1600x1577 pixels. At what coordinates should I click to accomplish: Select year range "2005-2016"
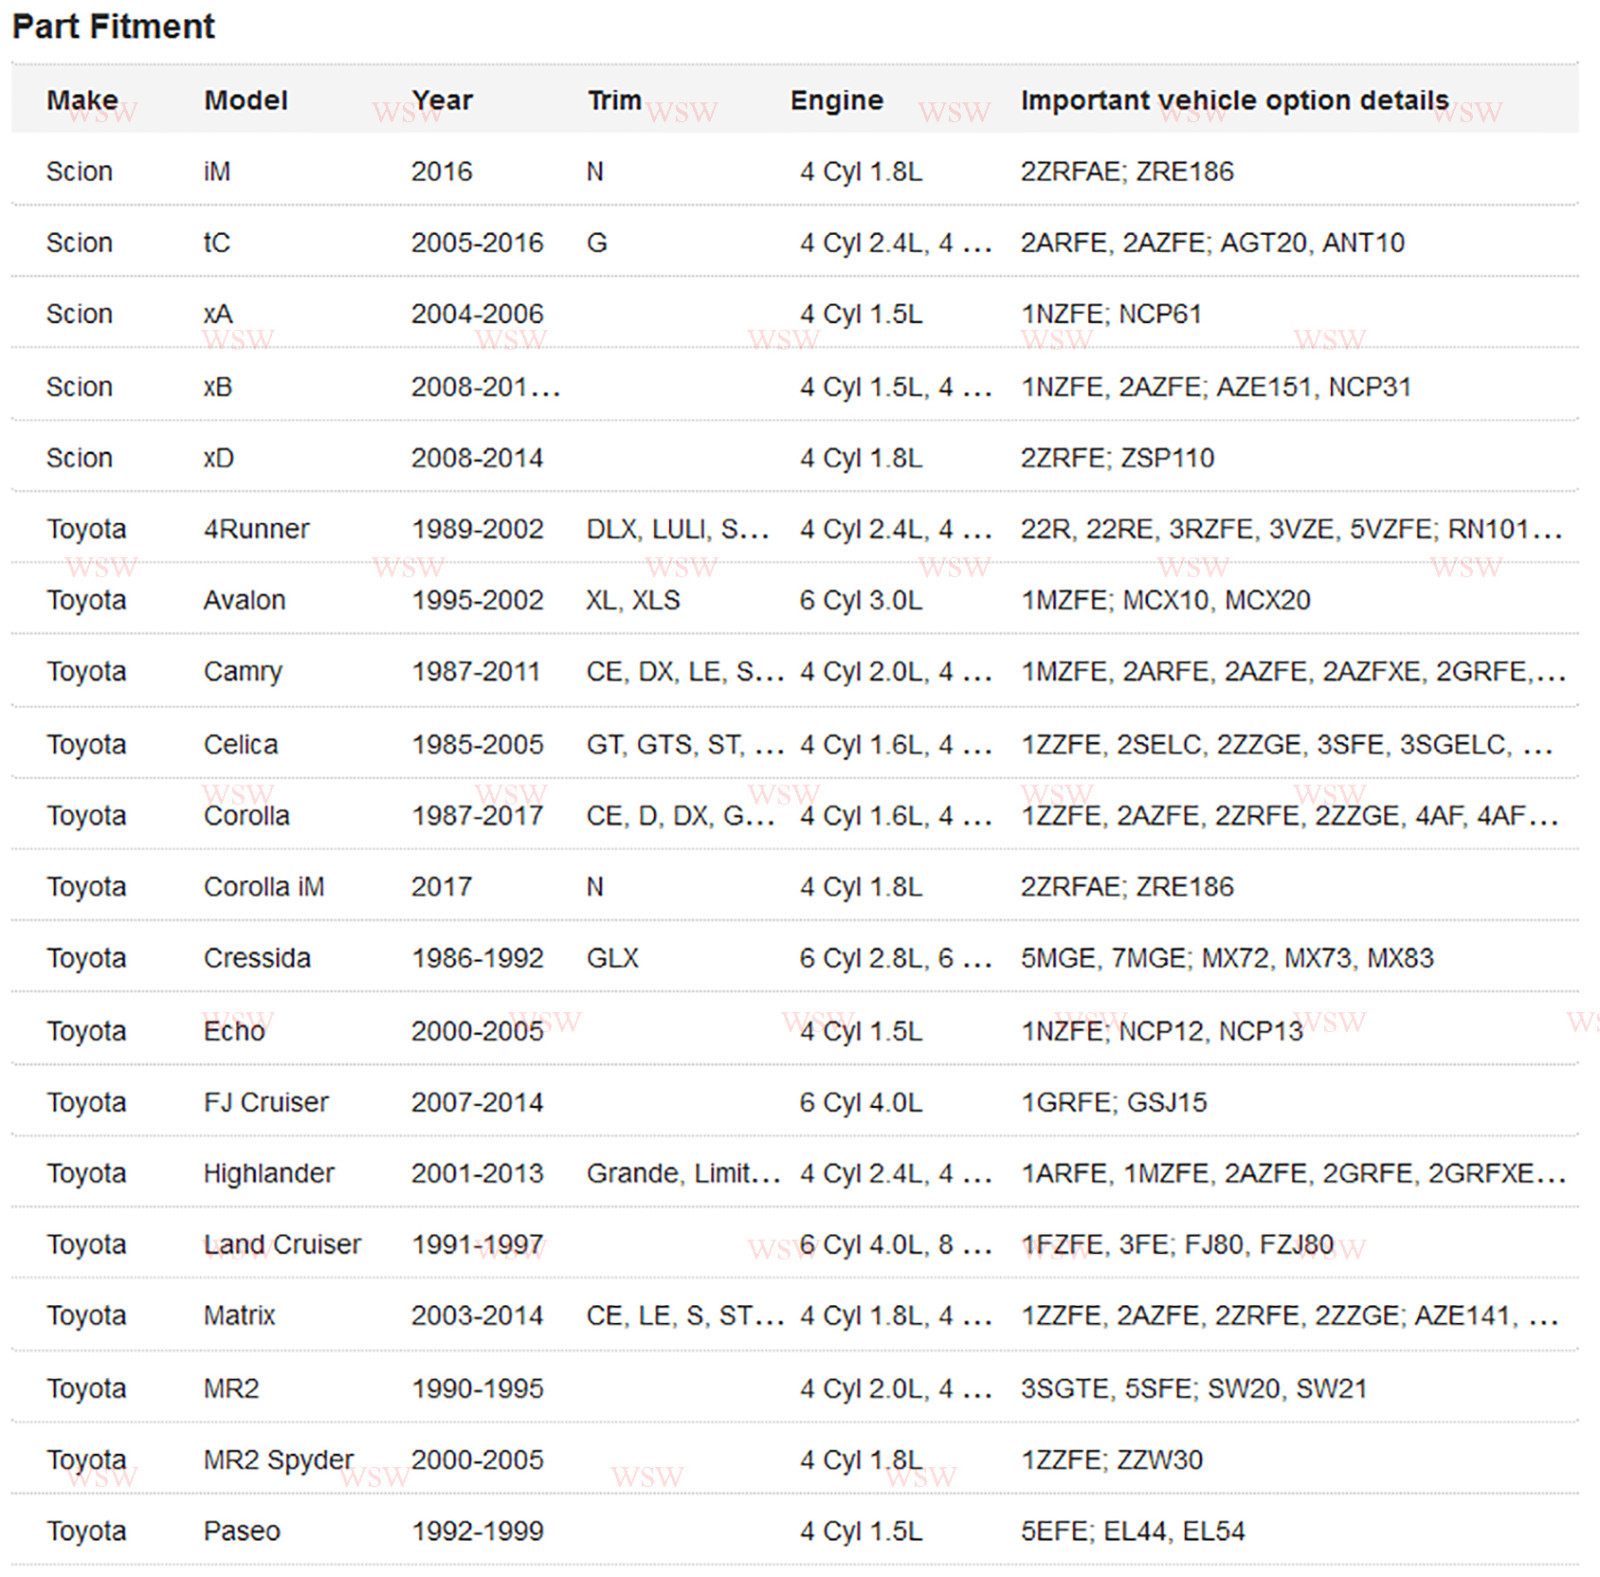478,243
